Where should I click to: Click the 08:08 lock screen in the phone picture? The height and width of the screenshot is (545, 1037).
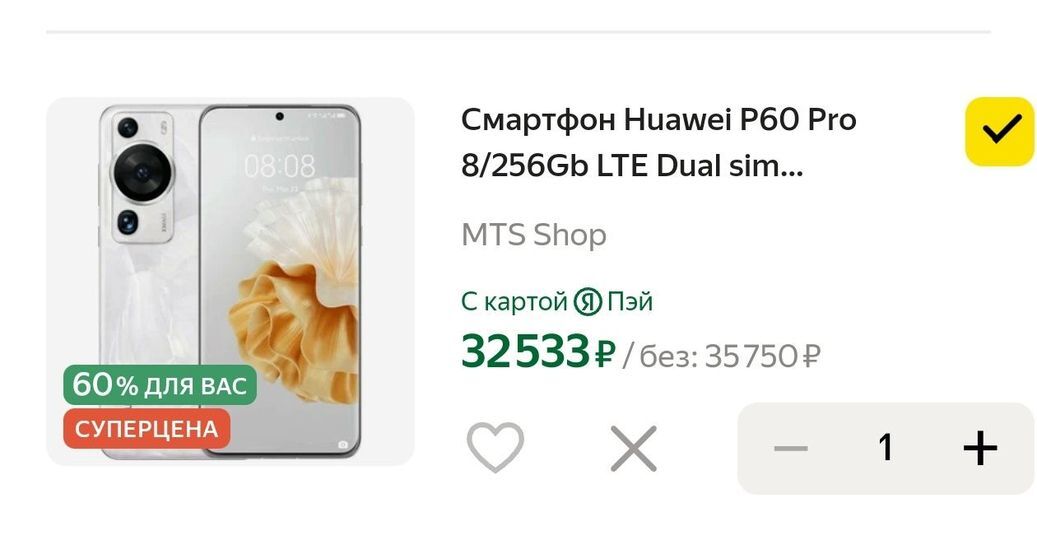pyautogui.click(x=280, y=166)
